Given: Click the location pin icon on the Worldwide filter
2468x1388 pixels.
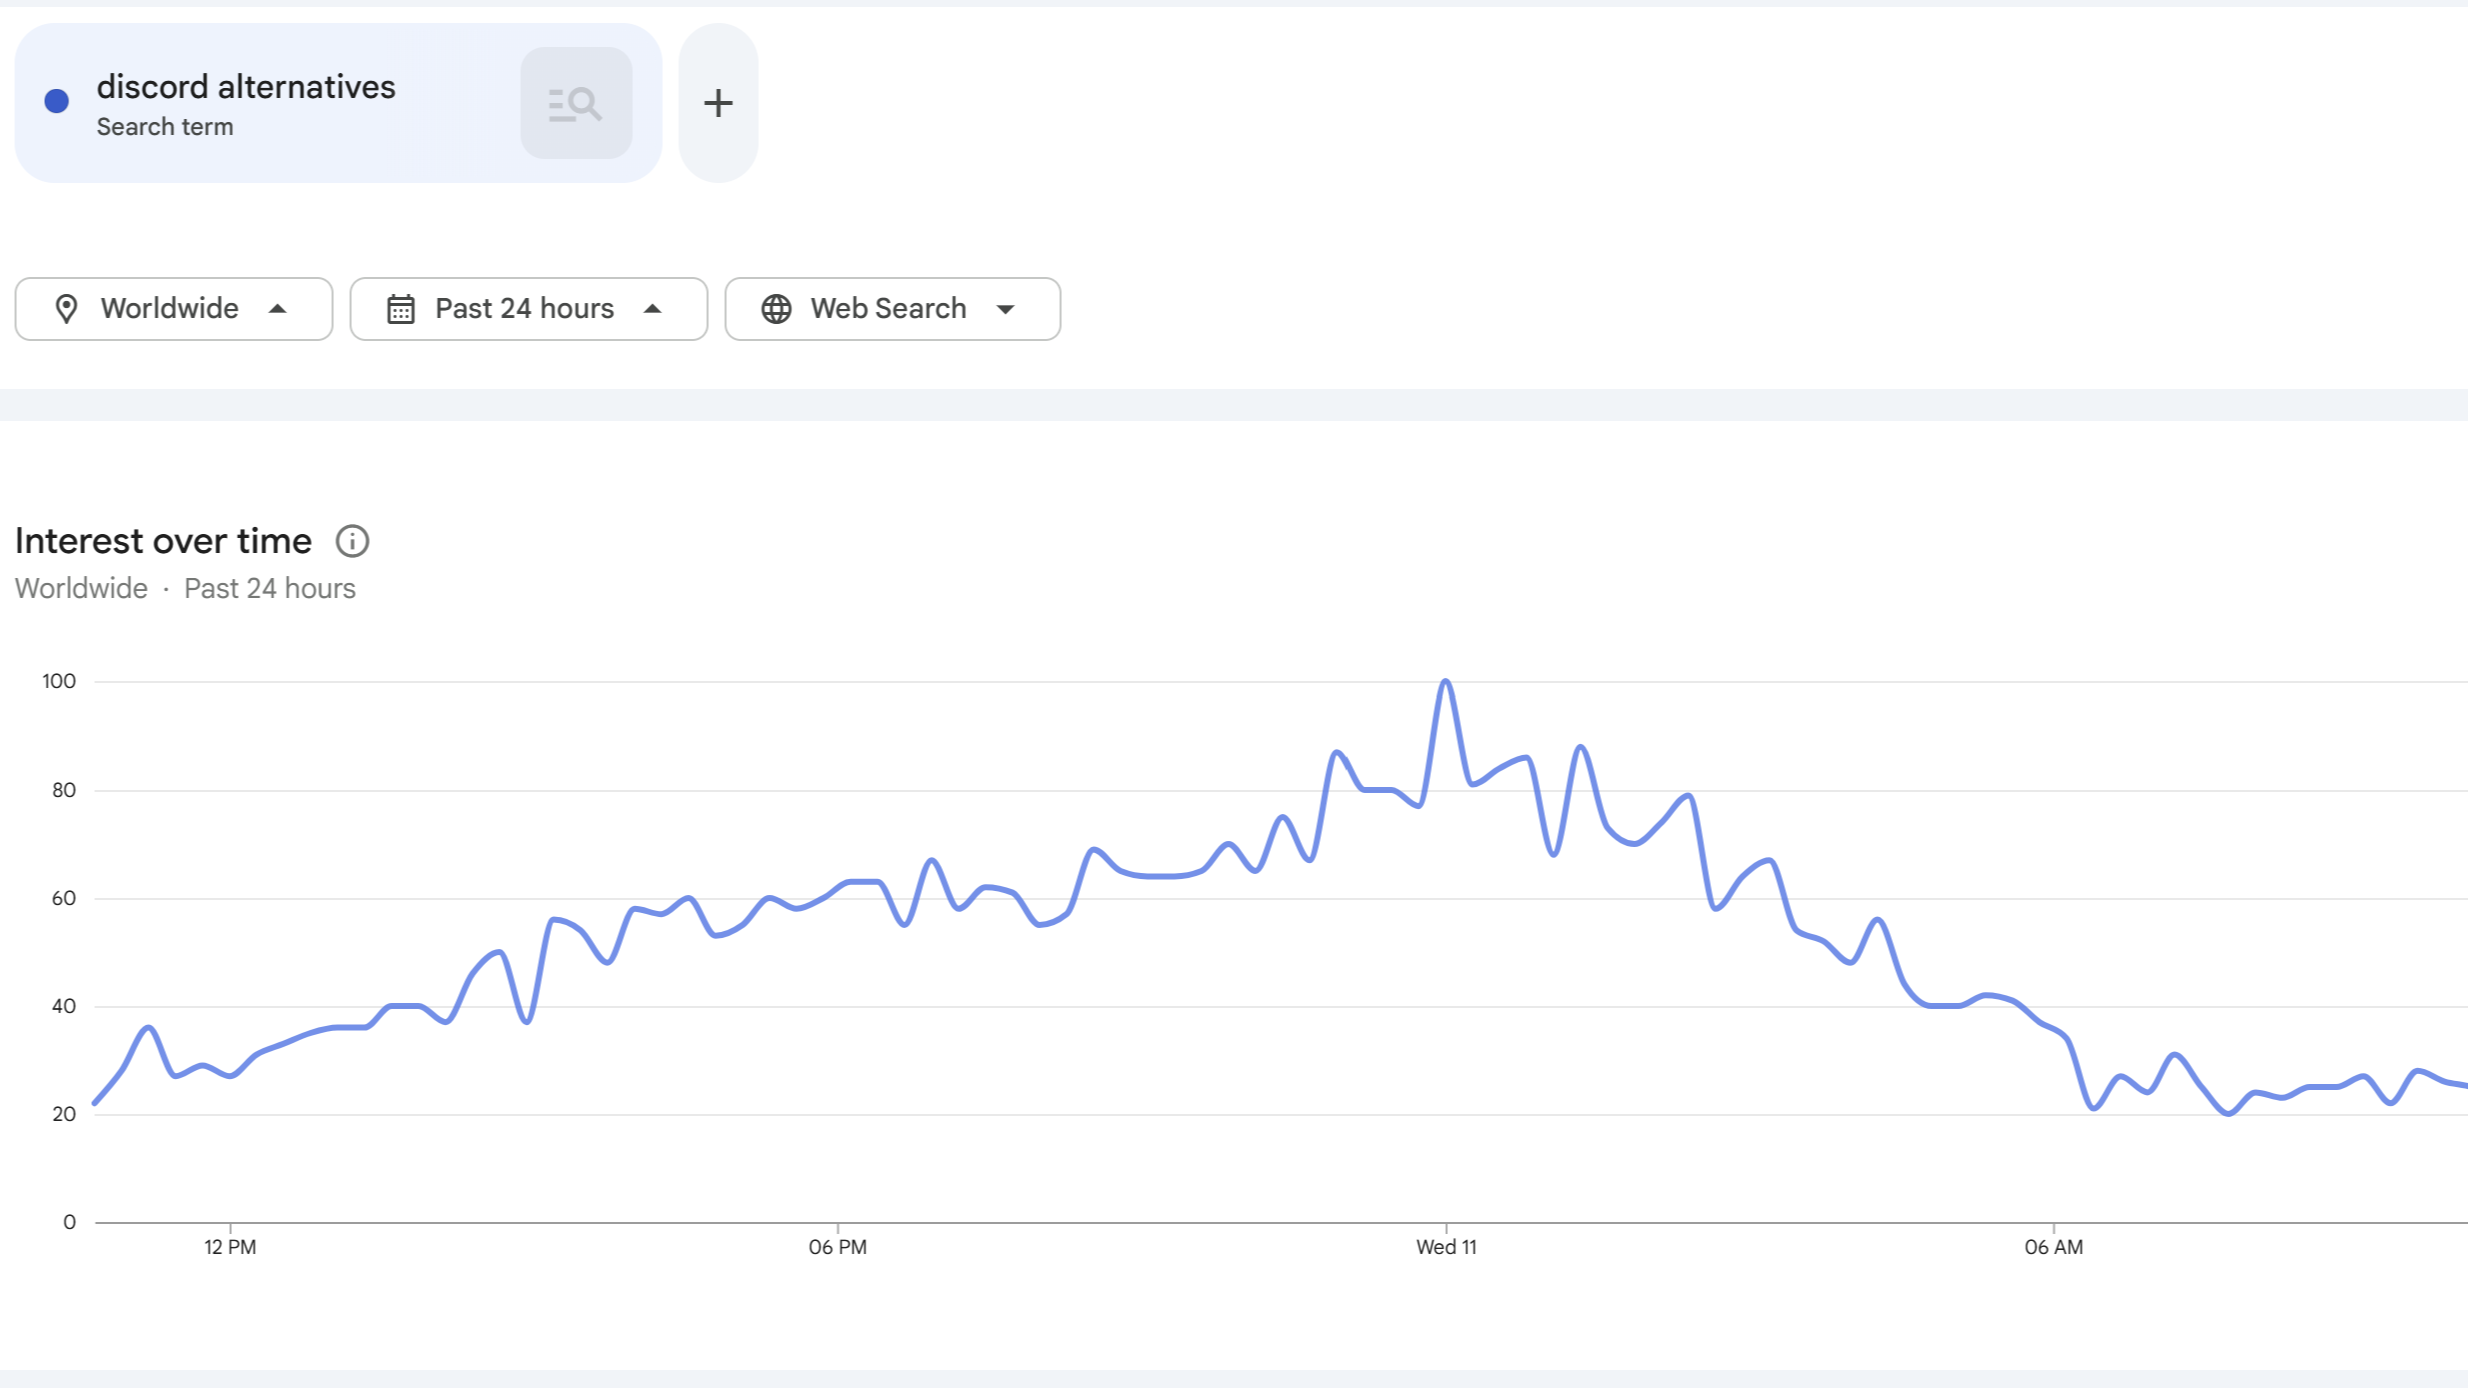Looking at the screenshot, I should click(x=67, y=308).
